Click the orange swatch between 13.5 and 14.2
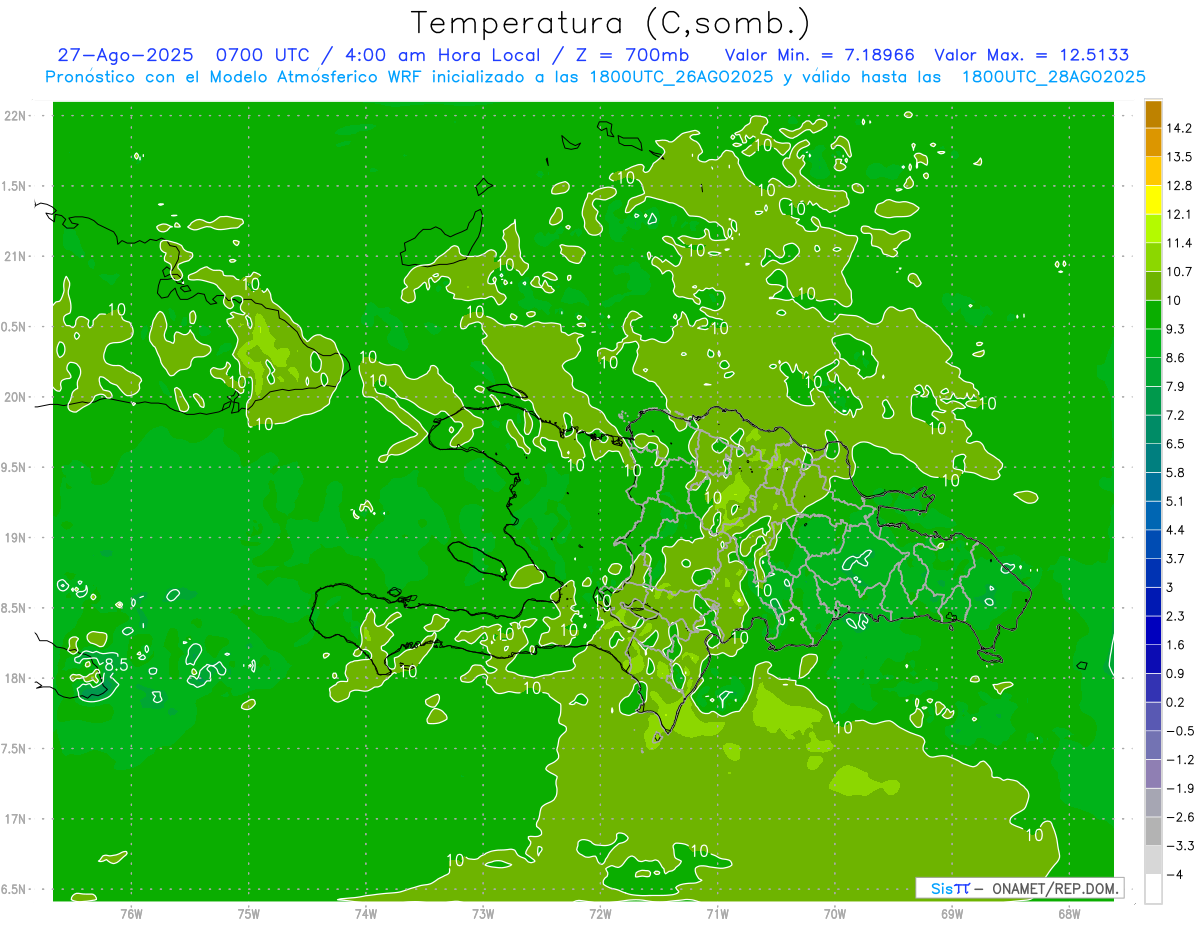Image resolution: width=1200 pixels, height=927 pixels. tap(1153, 143)
